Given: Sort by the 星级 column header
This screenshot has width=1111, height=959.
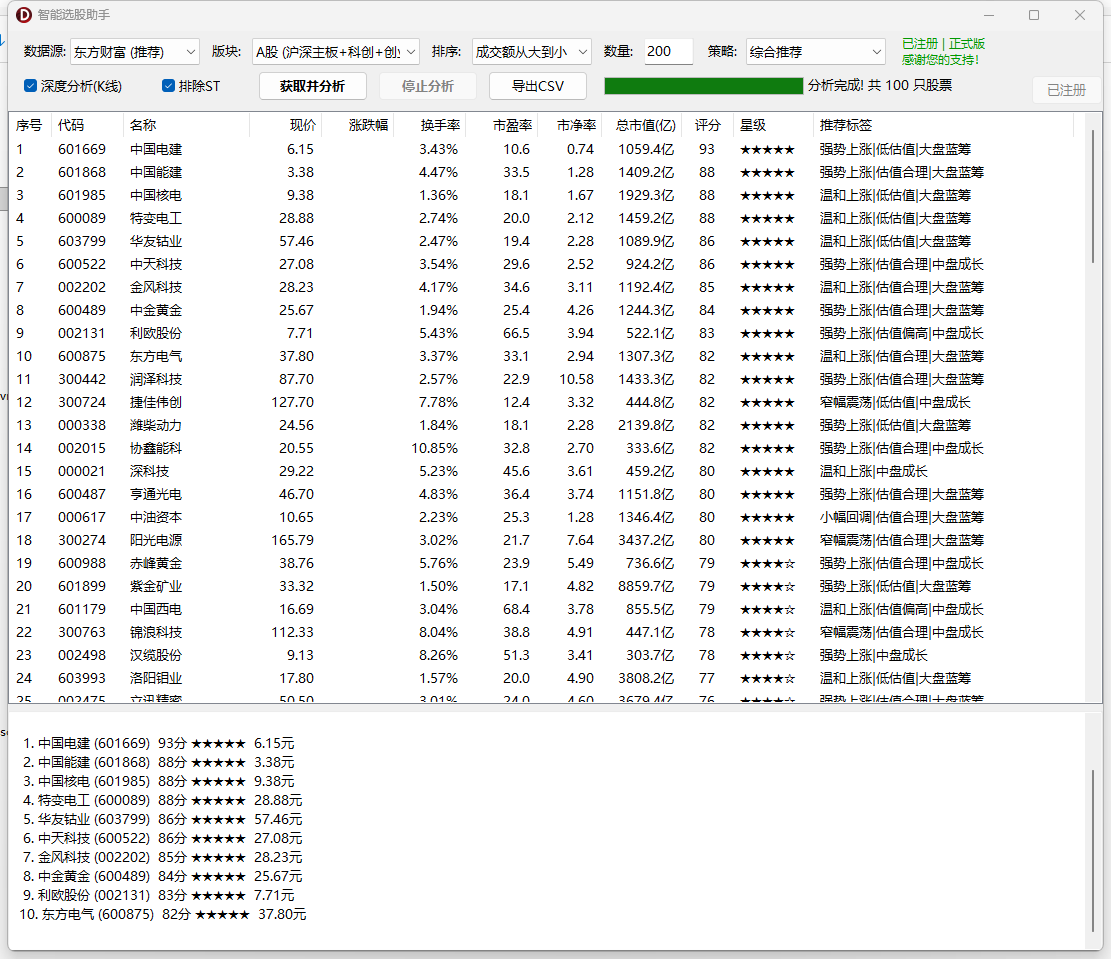Looking at the screenshot, I should coord(773,125).
